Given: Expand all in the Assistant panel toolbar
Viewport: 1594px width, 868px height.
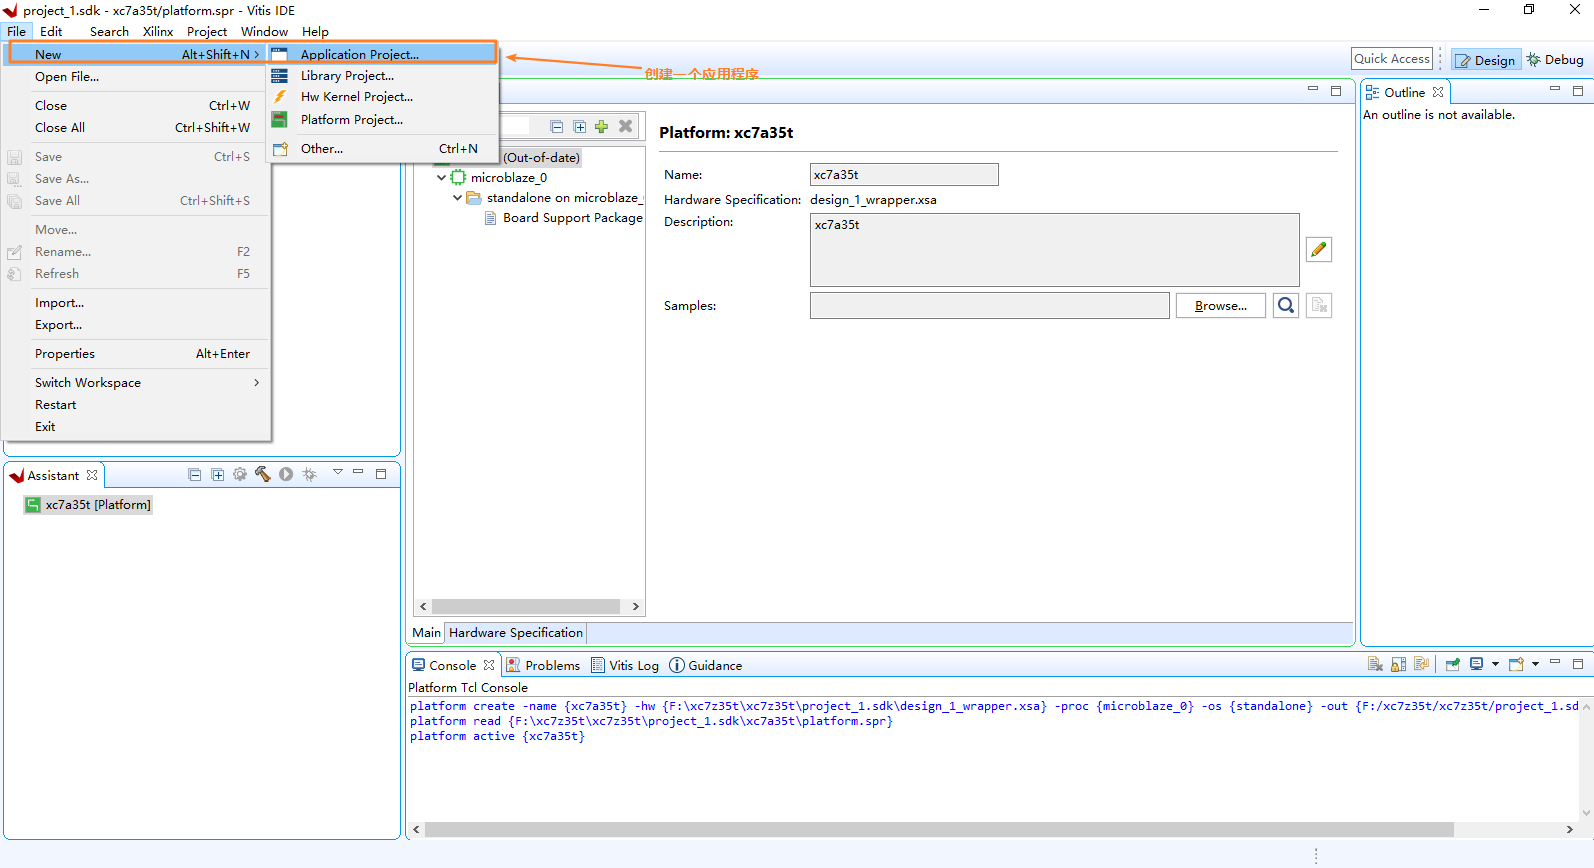Looking at the screenshot, I should (218, 475).
